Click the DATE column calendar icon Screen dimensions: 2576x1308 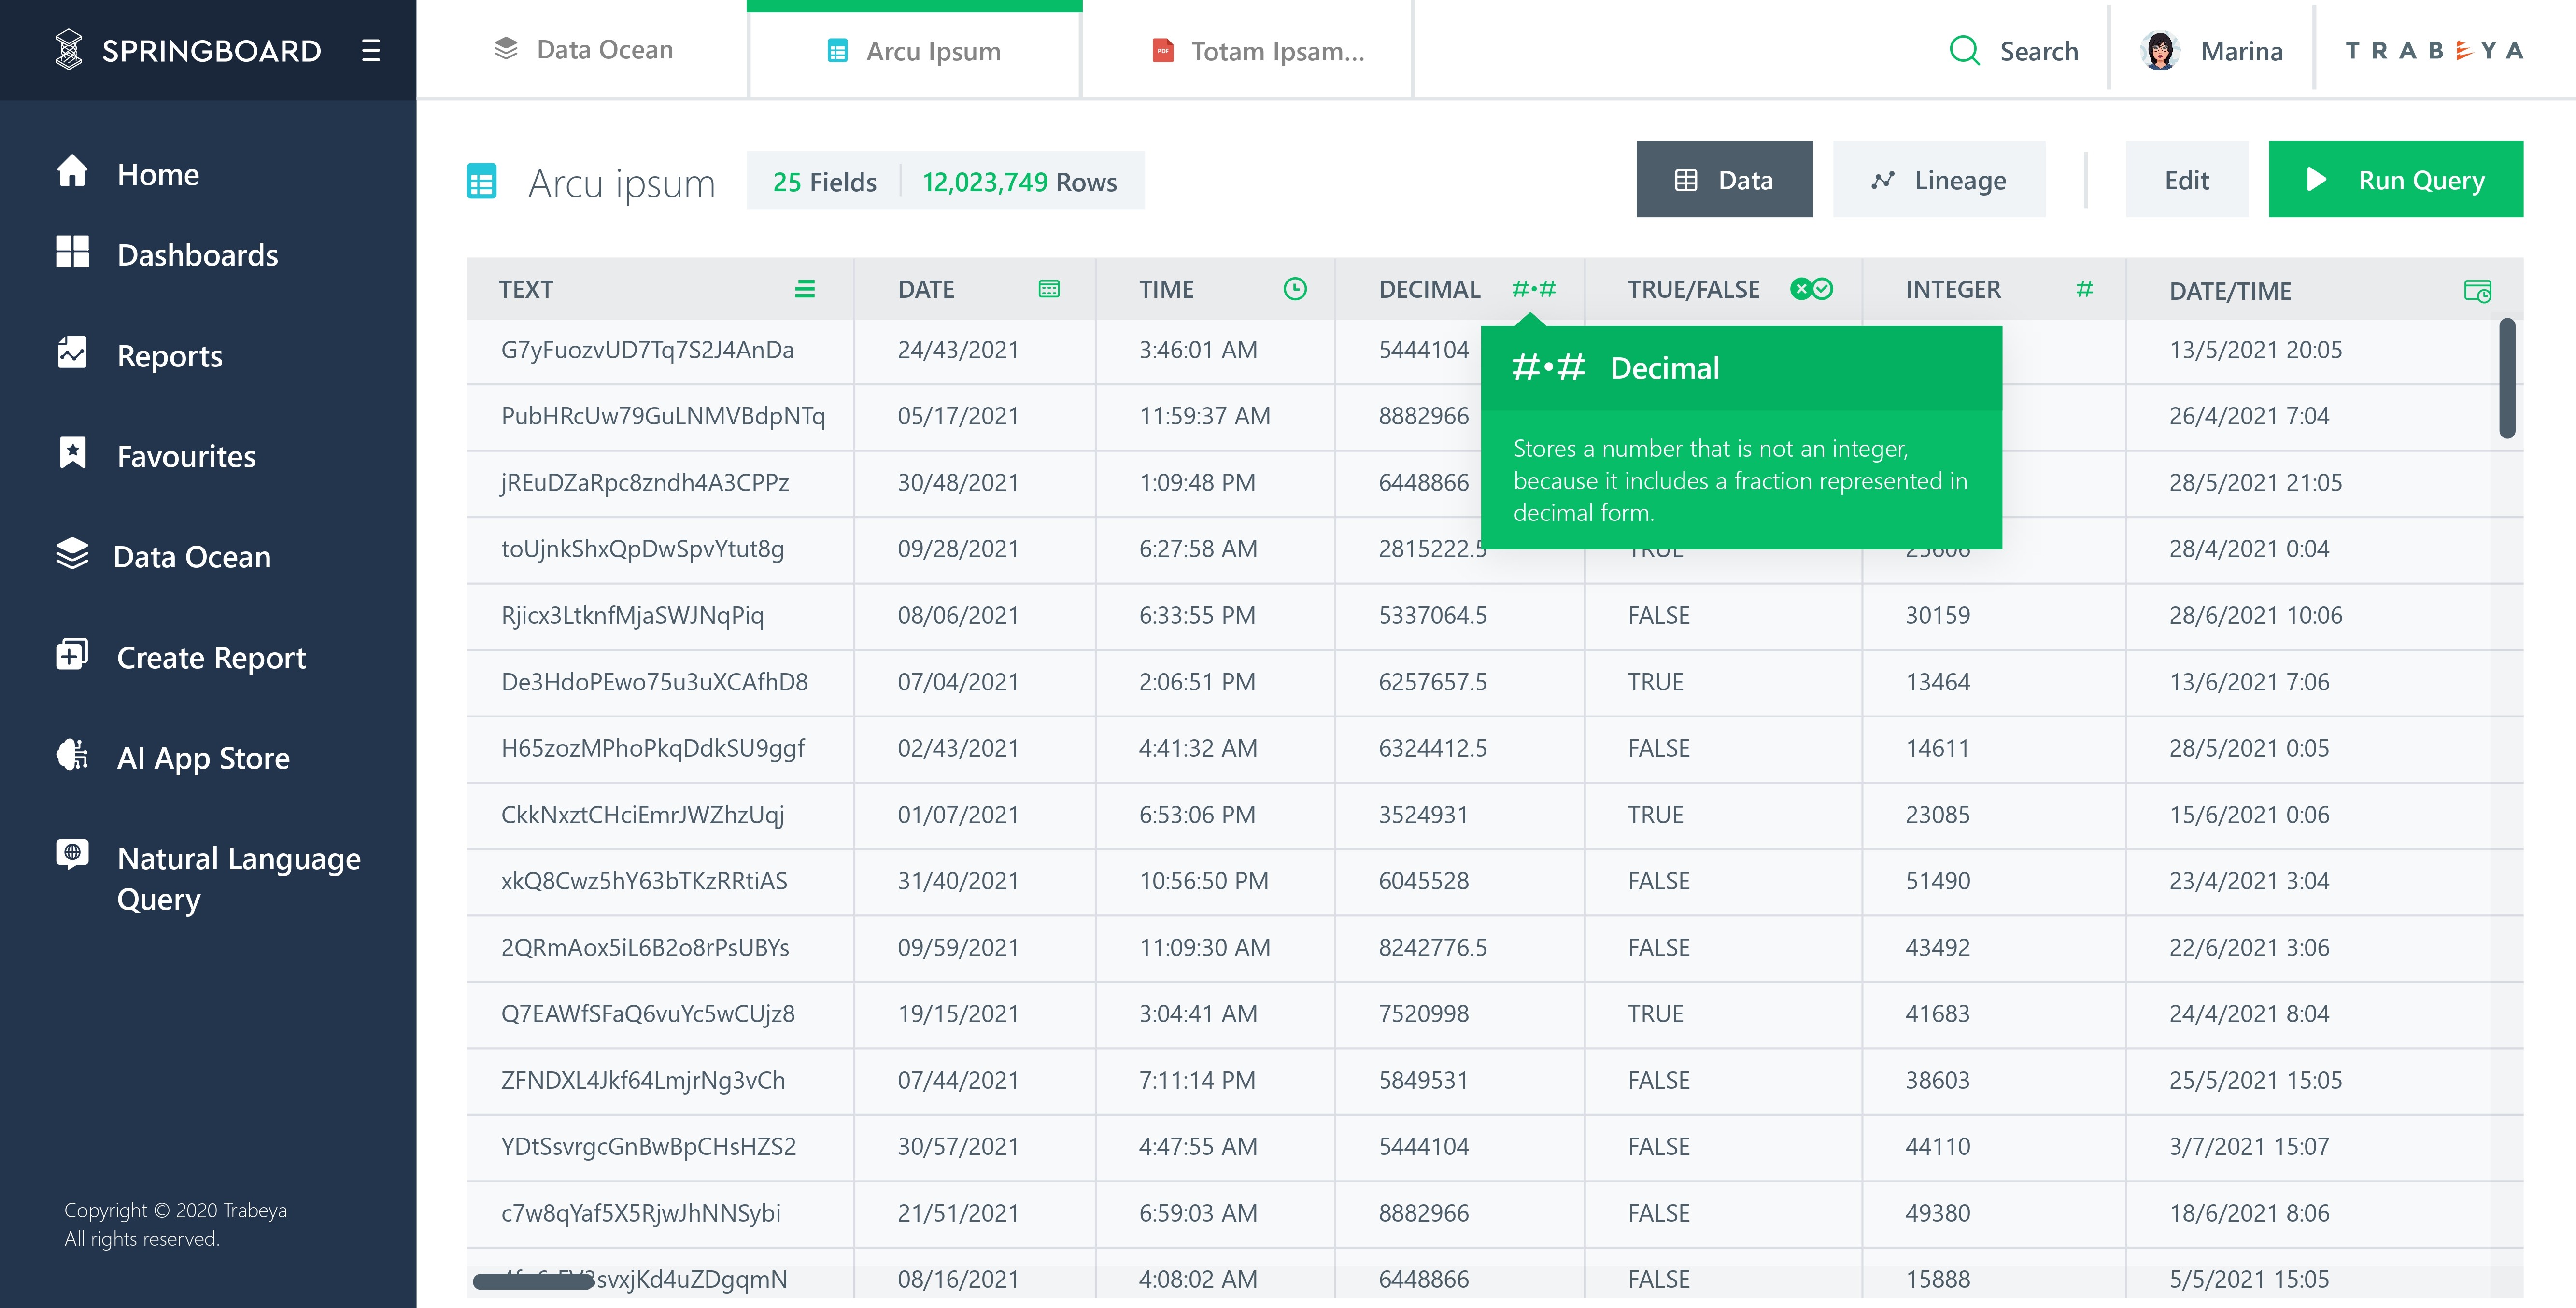click(x=1049, y=289)
